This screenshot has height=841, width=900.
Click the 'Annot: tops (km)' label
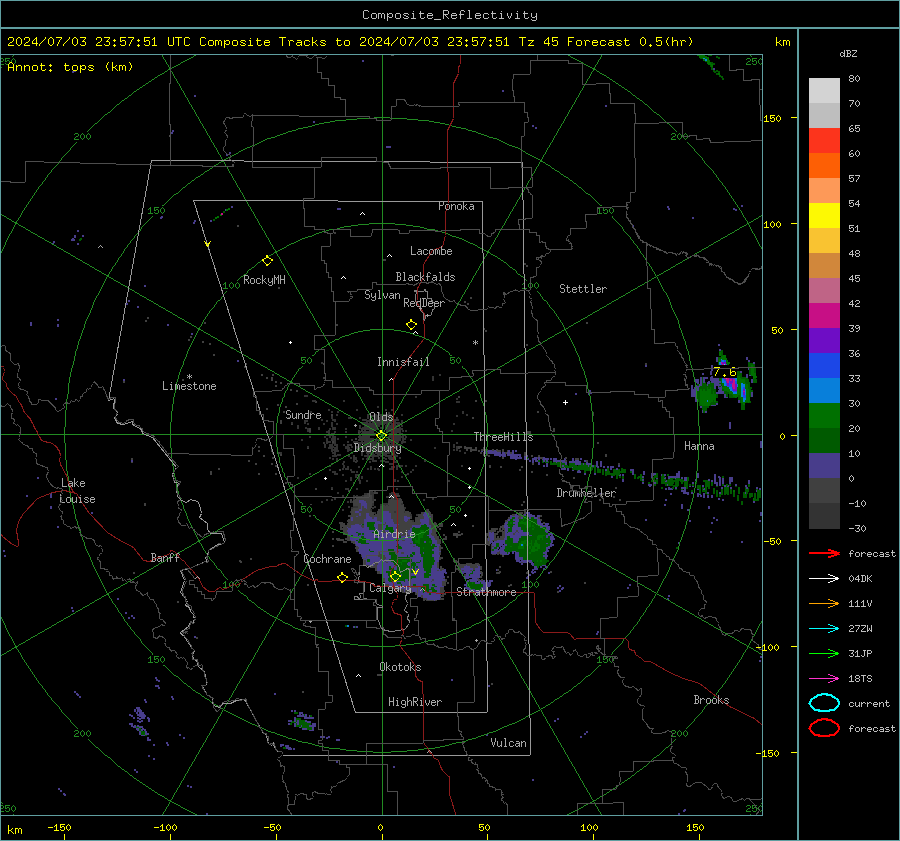pyautogui.click(x=70, y=67)
